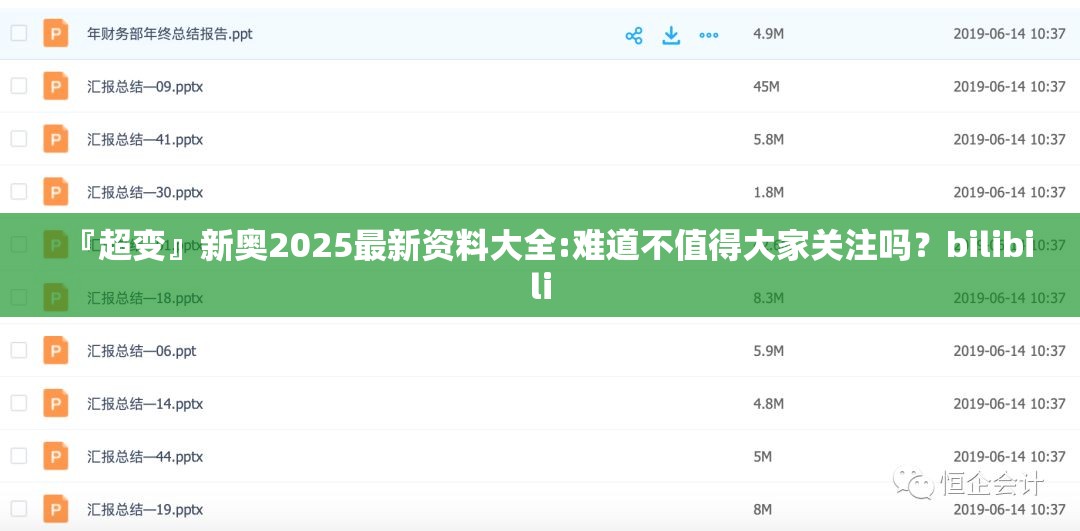Download the 年财务部年终总结报告.ppt file
This screenshot has height=531, width=1080.
tap(671, 35)
